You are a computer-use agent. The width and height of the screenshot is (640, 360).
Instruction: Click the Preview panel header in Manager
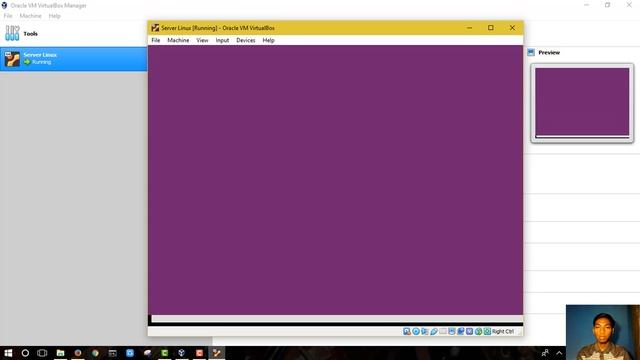click(x=549, y=53)
